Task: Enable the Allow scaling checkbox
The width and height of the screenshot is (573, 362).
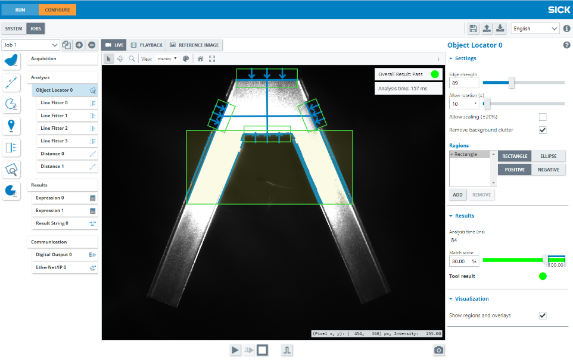Action: 543,117
